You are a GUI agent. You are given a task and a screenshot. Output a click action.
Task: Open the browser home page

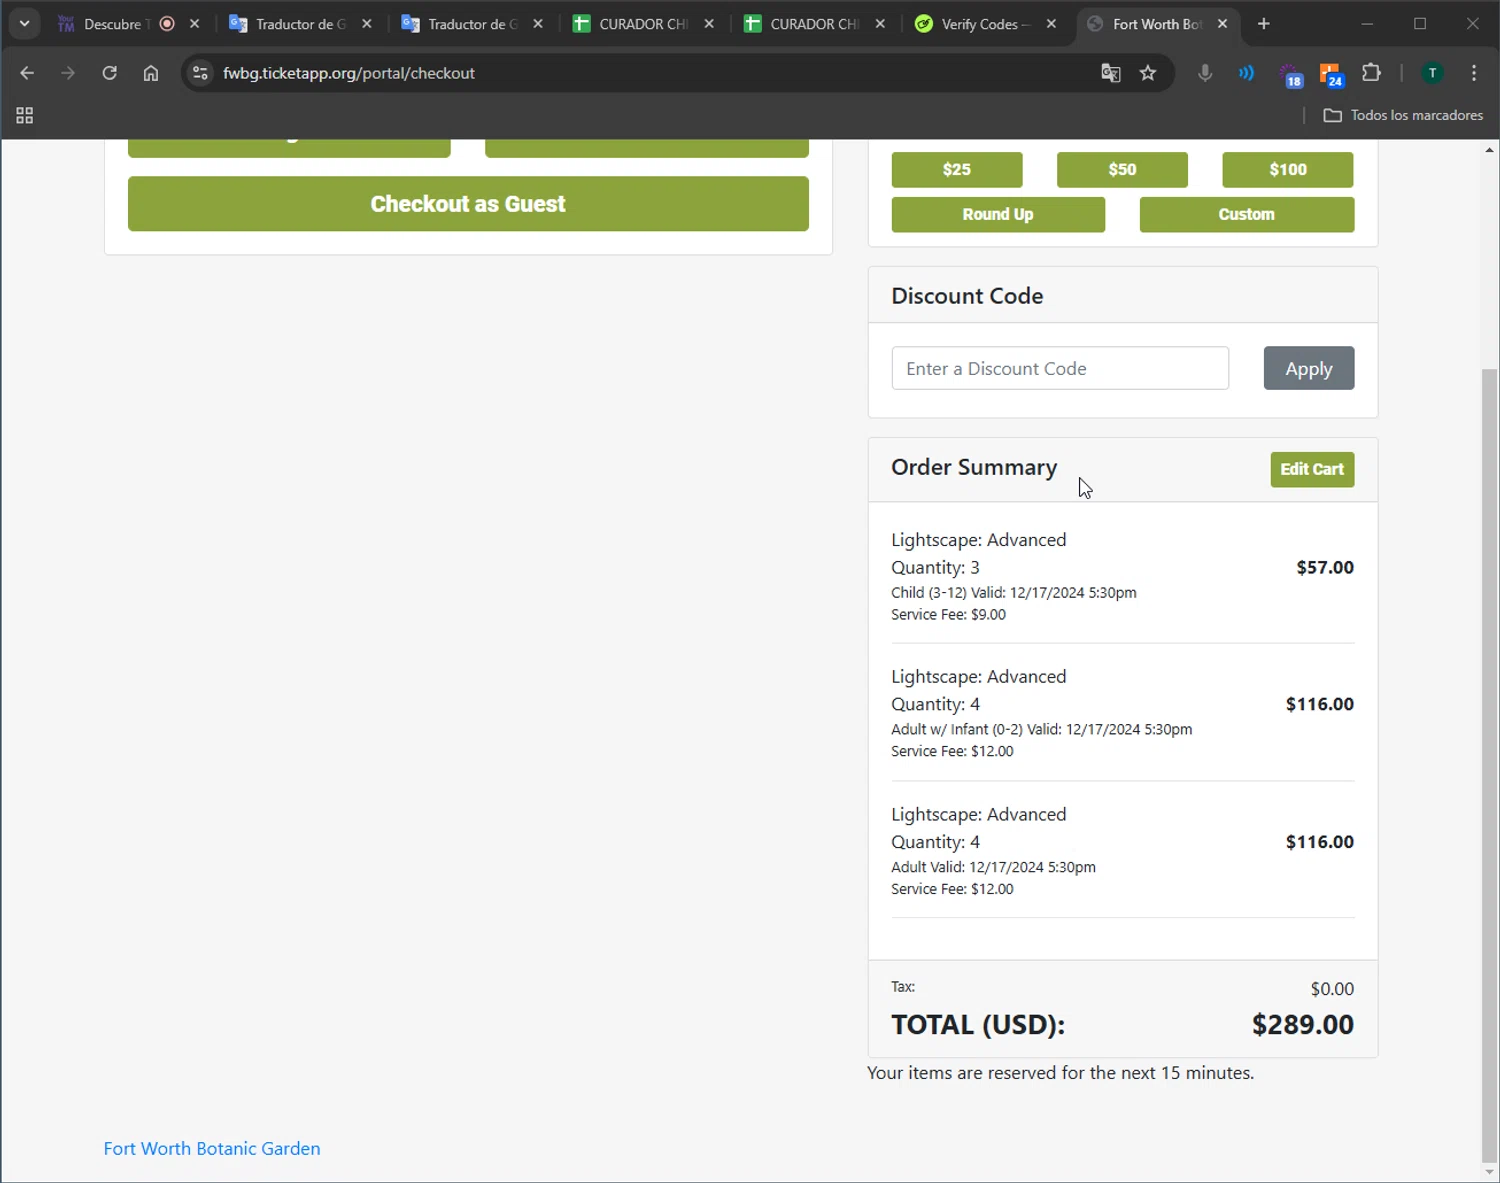tap(151, 73)
